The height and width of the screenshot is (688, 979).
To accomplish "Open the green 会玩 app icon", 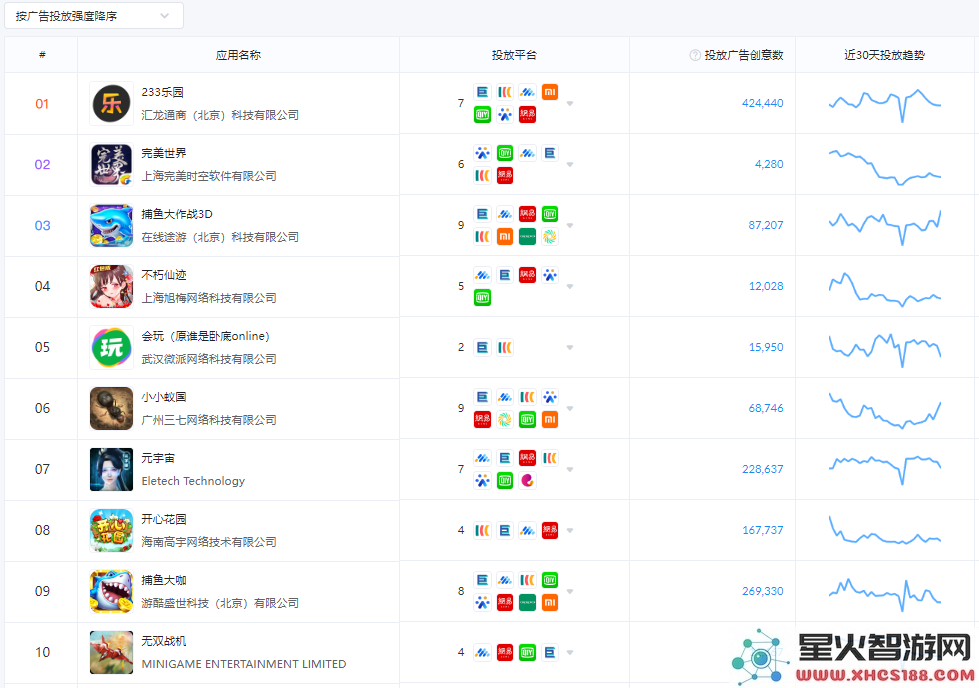I will click(x=111, y=347).
